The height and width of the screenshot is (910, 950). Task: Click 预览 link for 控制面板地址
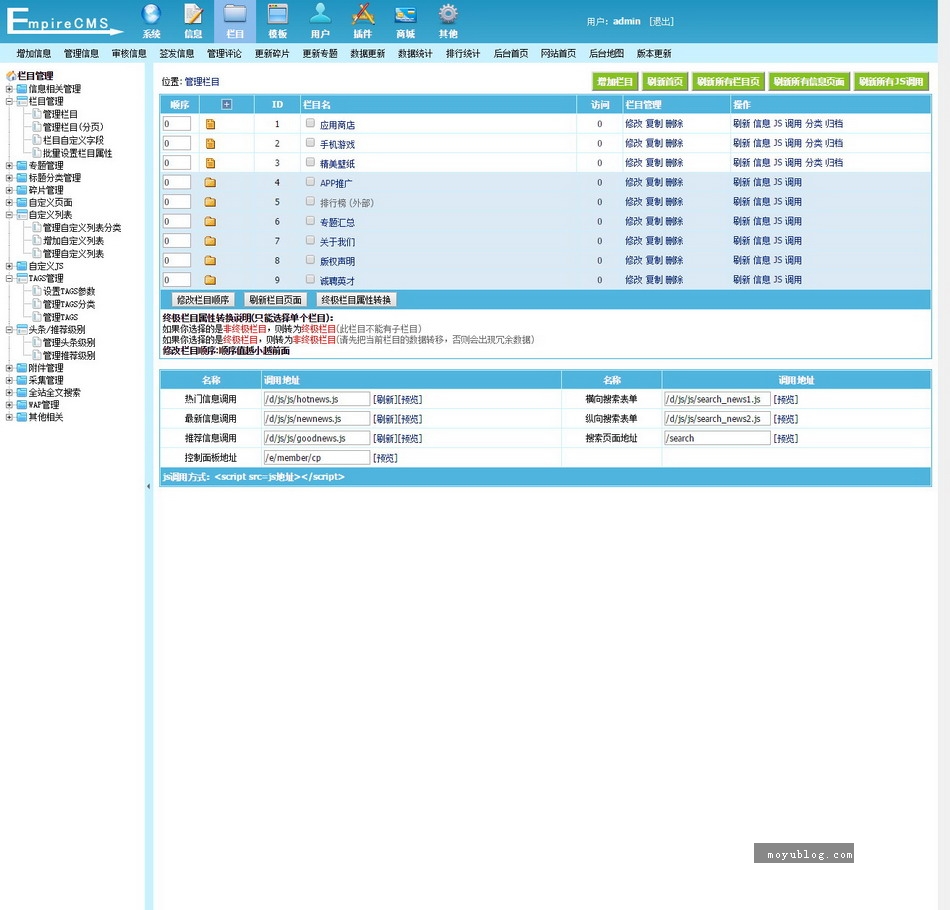point(385,458)
